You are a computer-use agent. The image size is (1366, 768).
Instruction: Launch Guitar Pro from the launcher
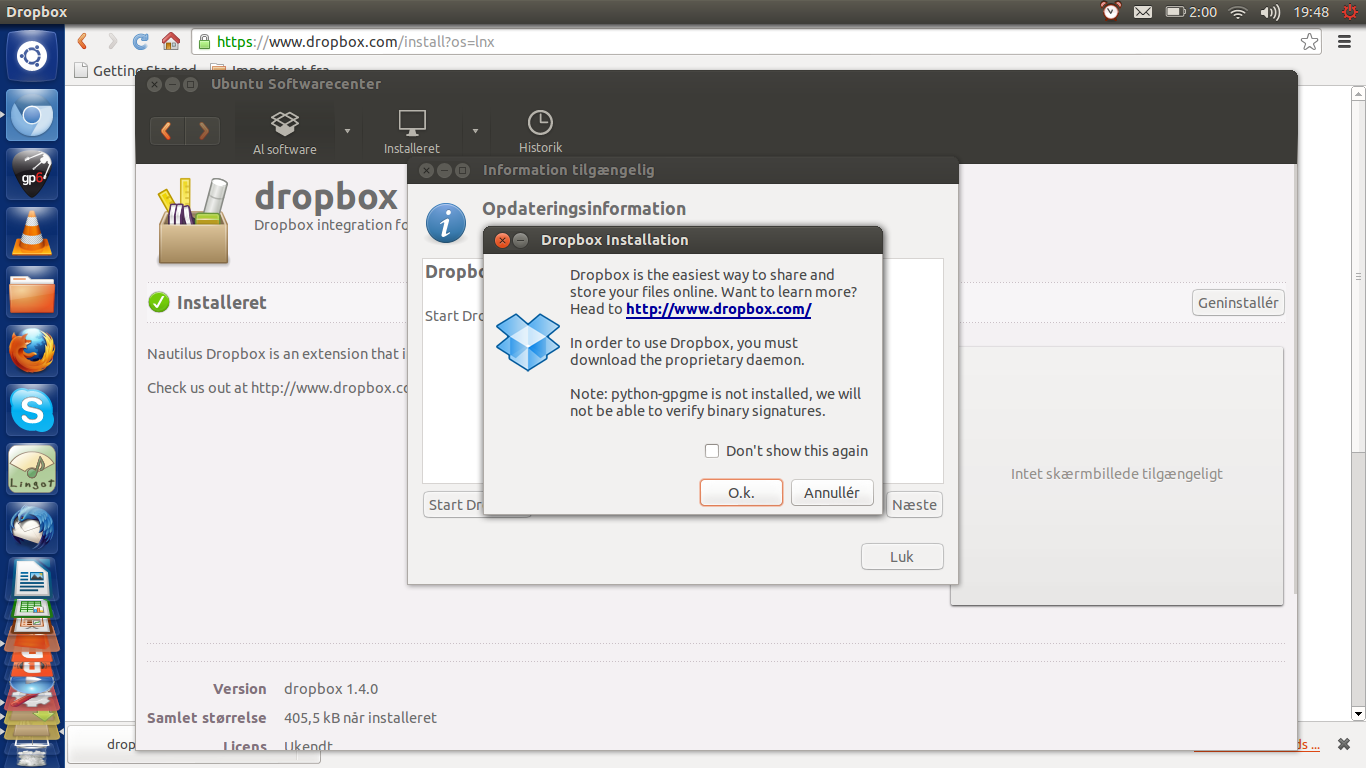[x=32, y=174]
